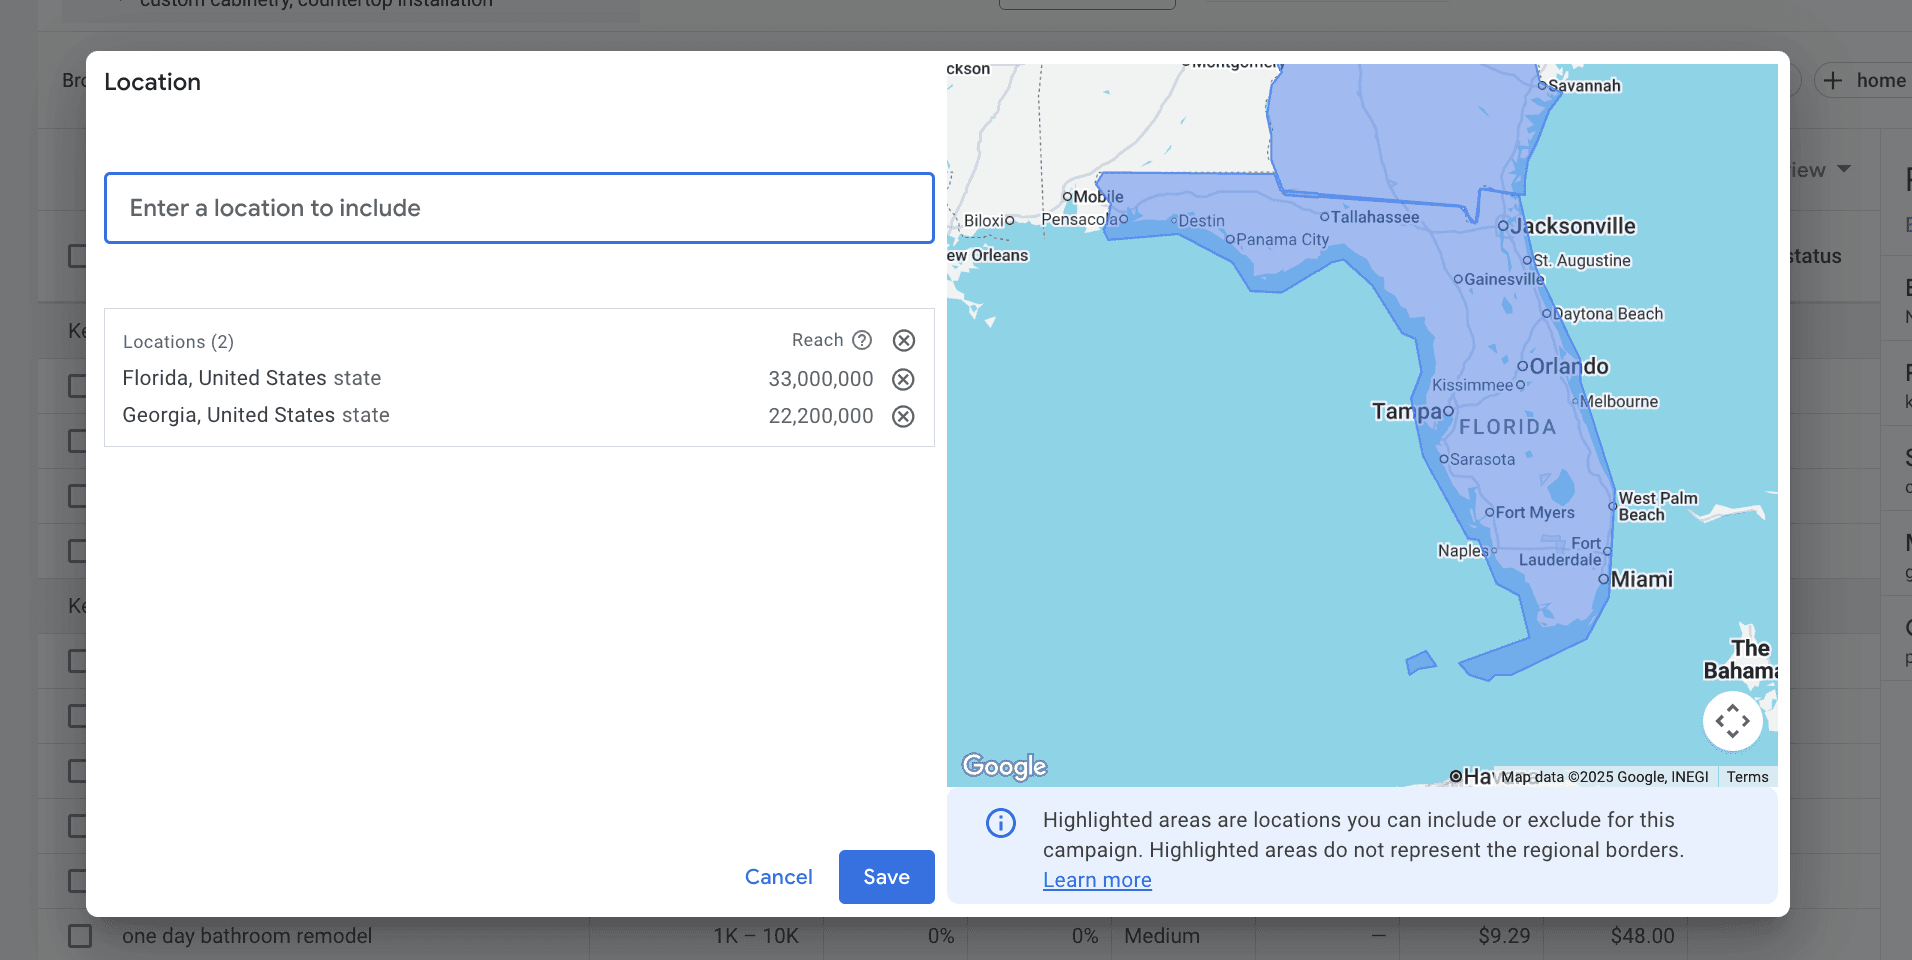Remove Florida from the locations list

[x=903, y=379]
